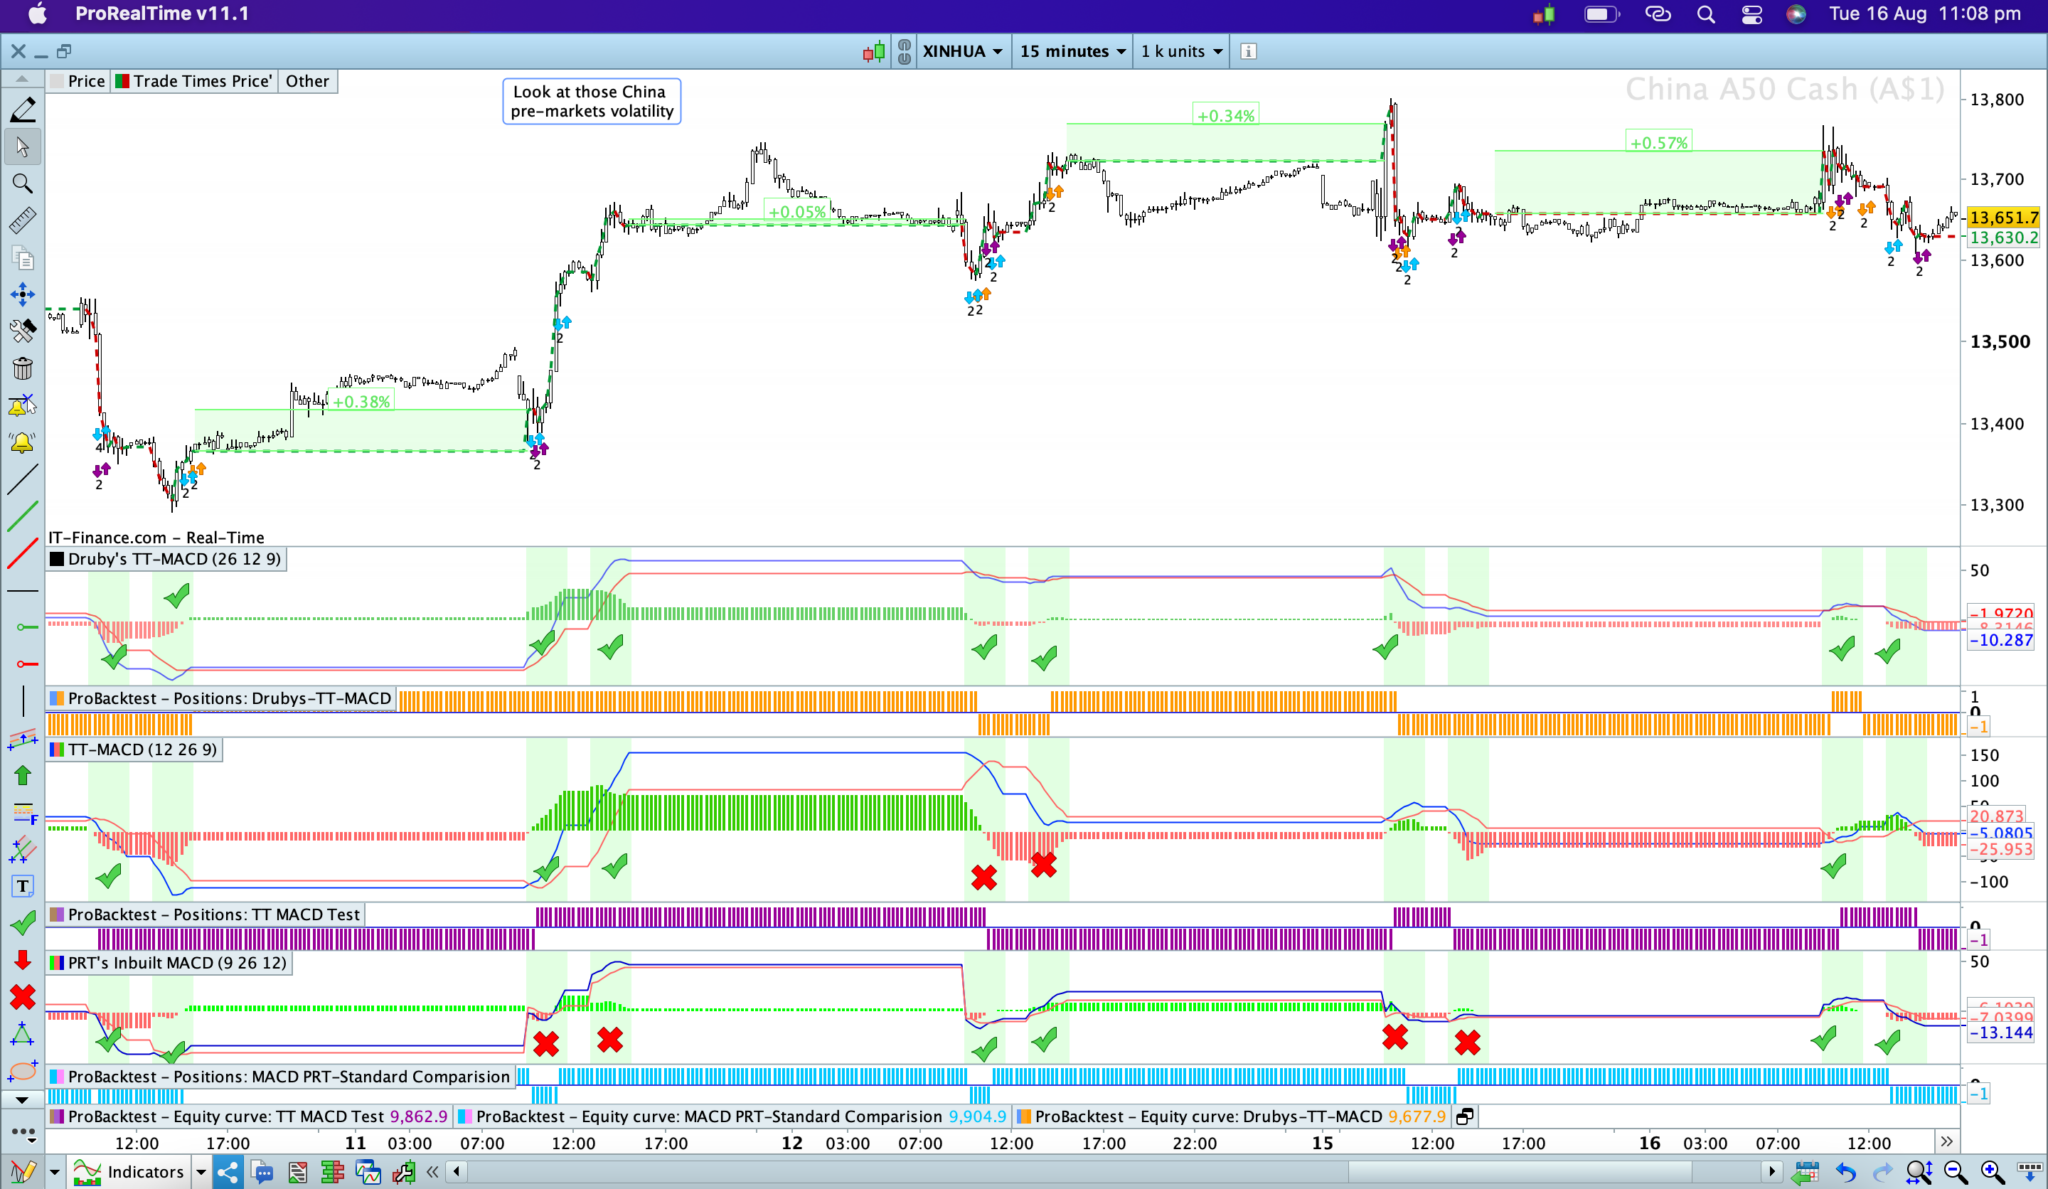Click the TT-MACD (12 26 9) indicator label
This screenshot has width=2048, height=1189.
(134, 749)
